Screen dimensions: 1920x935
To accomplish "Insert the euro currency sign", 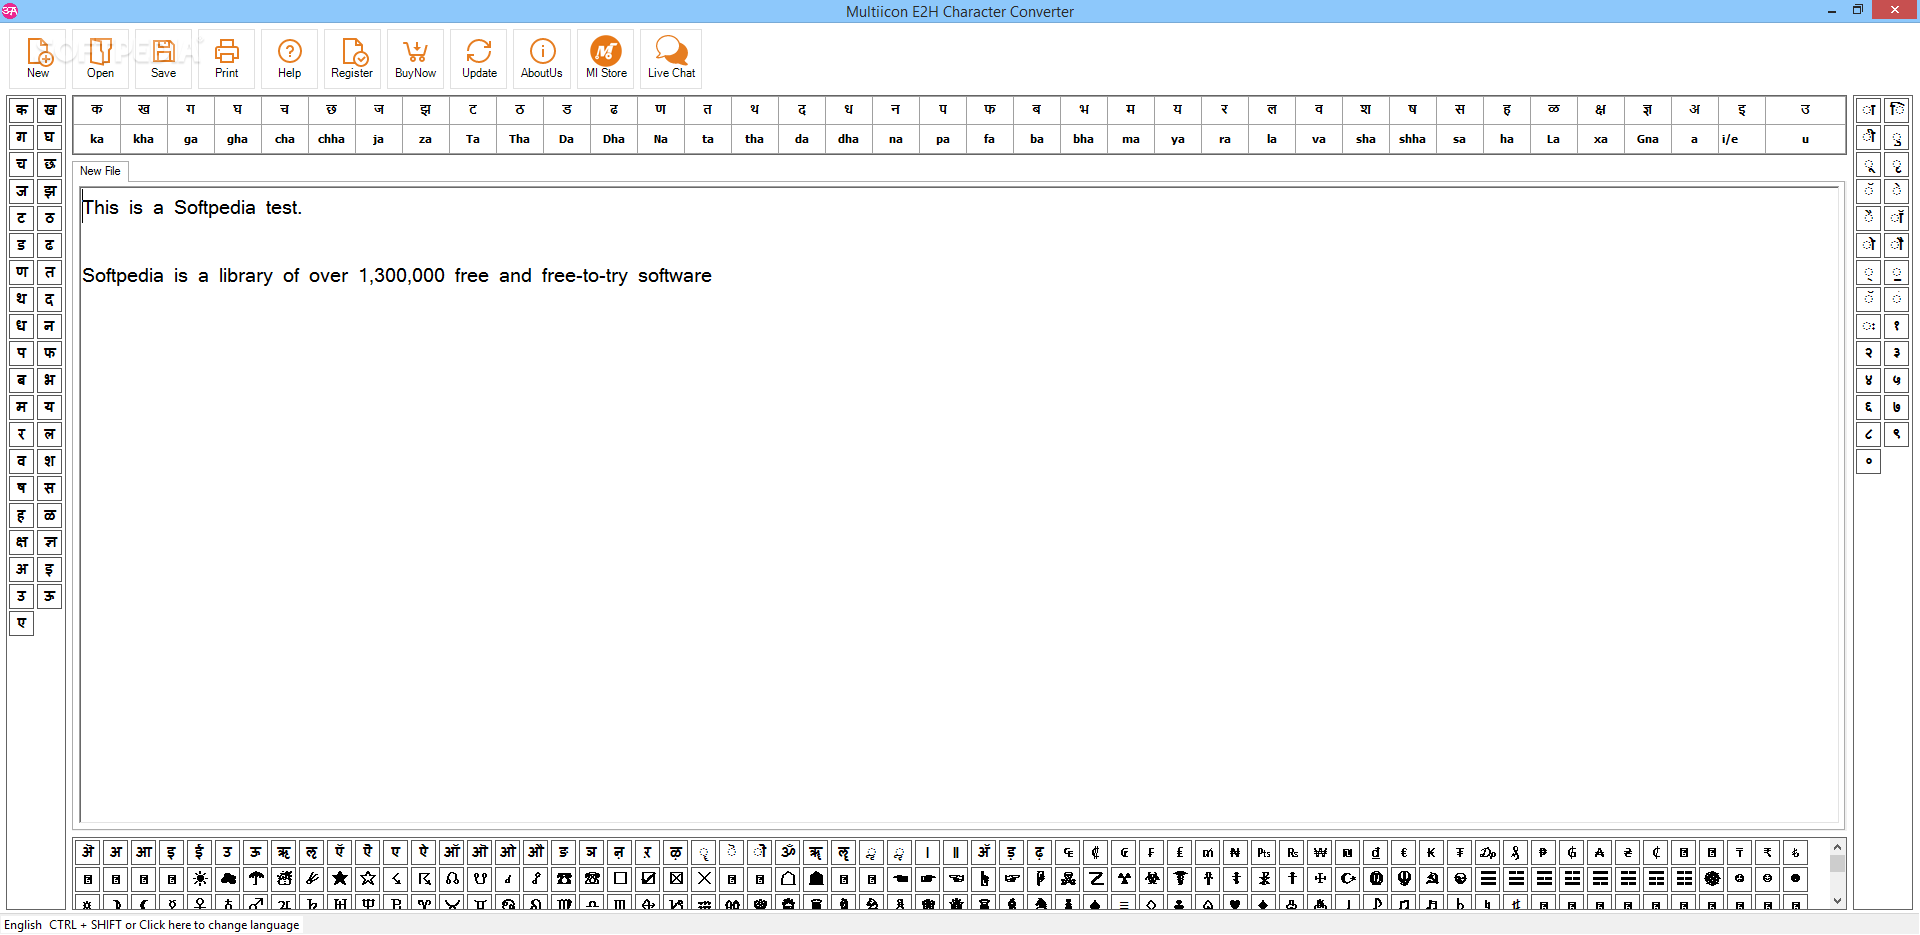I will pyautogui.click(x=1404, y=852).
